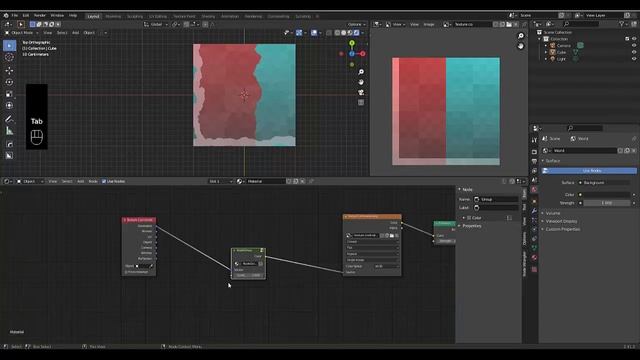Hide the Collection in outliner

[634, 39]
